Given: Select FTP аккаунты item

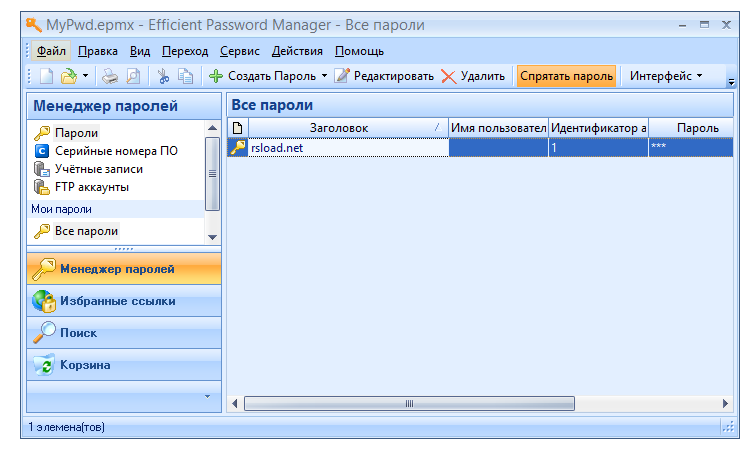Looking at the screenshot, I should coord(92,187).
